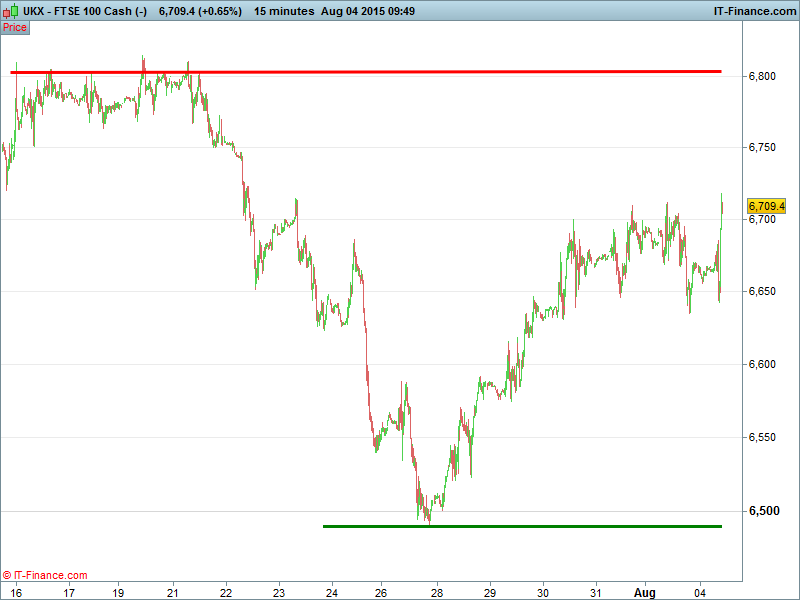Click the 6,709.4 (+0.65%) quote in header
Image resolution: width=800 pixels, height=600 pixels.
point(200,11)
